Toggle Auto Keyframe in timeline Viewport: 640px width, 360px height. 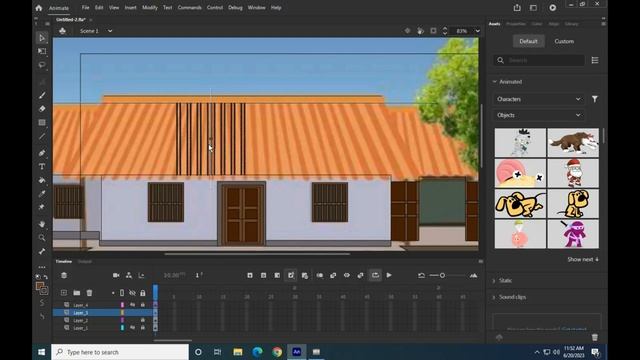click(291, 276)
